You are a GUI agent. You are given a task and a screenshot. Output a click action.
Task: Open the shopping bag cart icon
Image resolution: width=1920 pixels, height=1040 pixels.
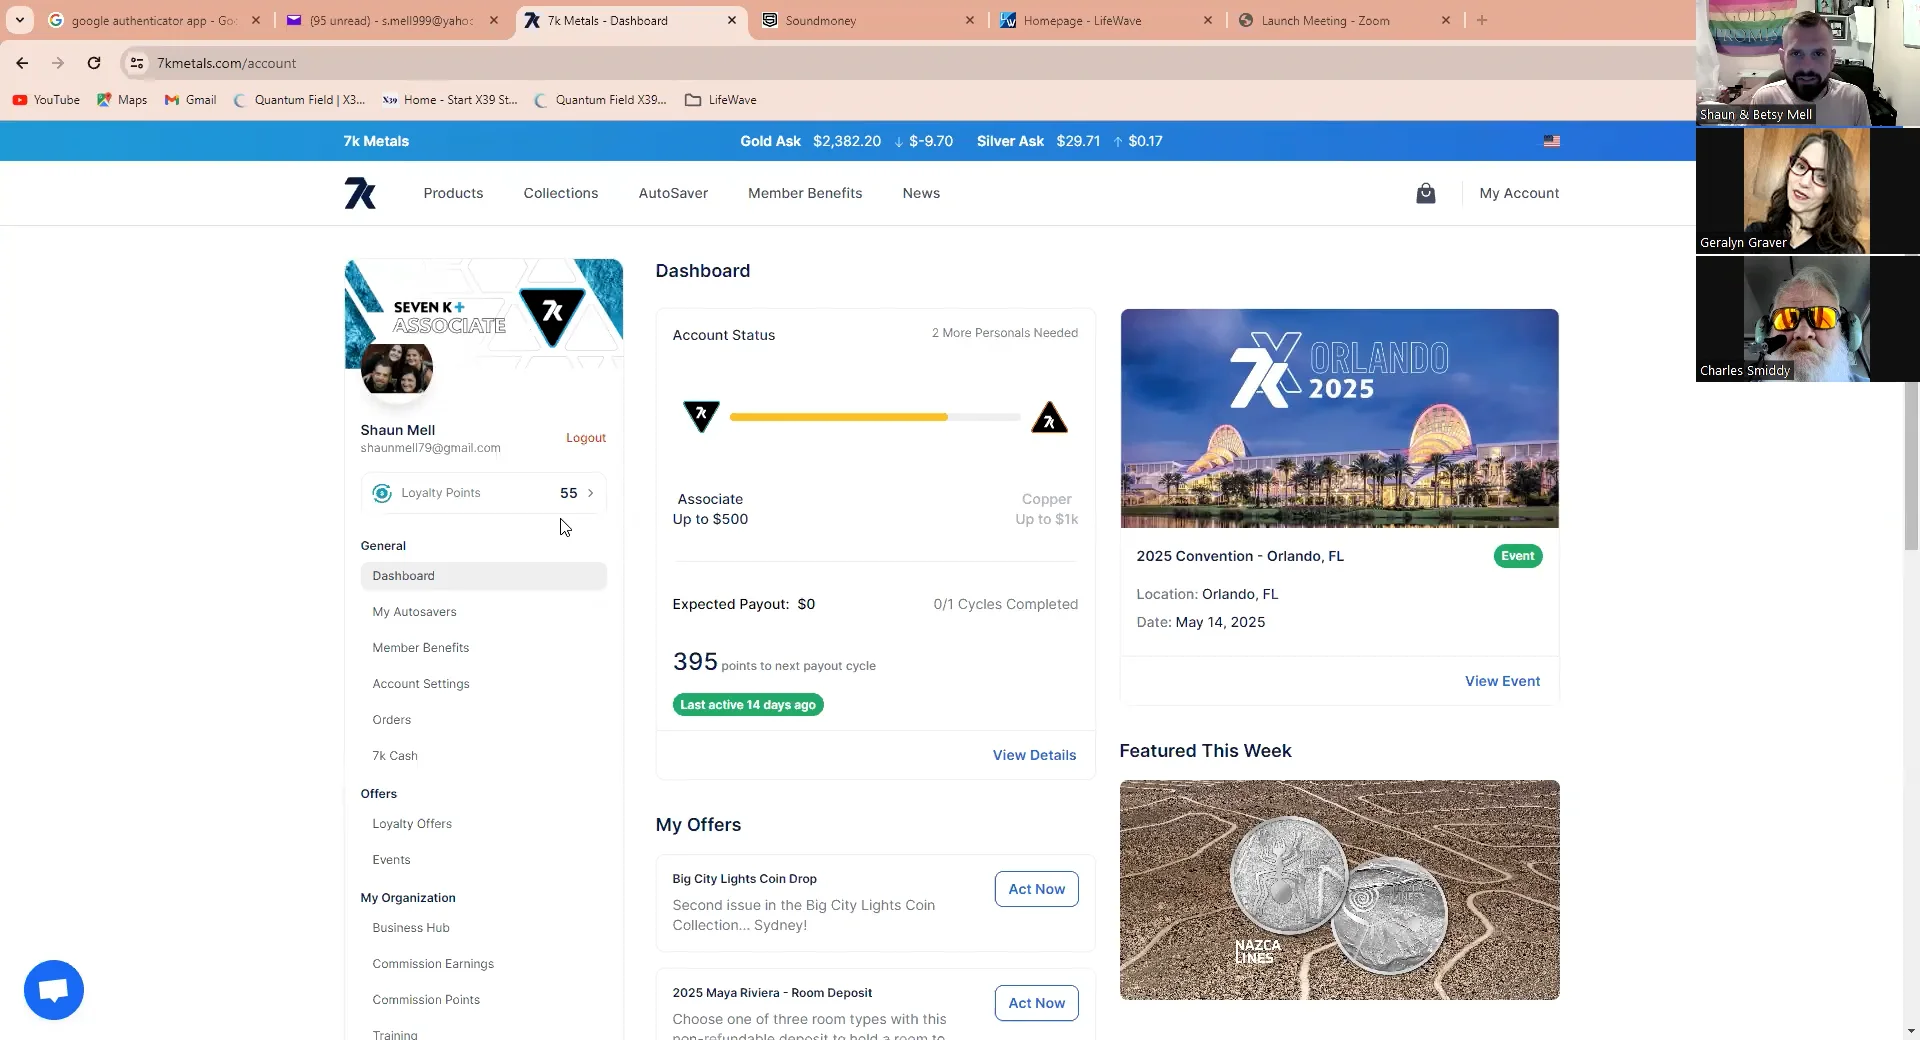tap(1425, 193)
